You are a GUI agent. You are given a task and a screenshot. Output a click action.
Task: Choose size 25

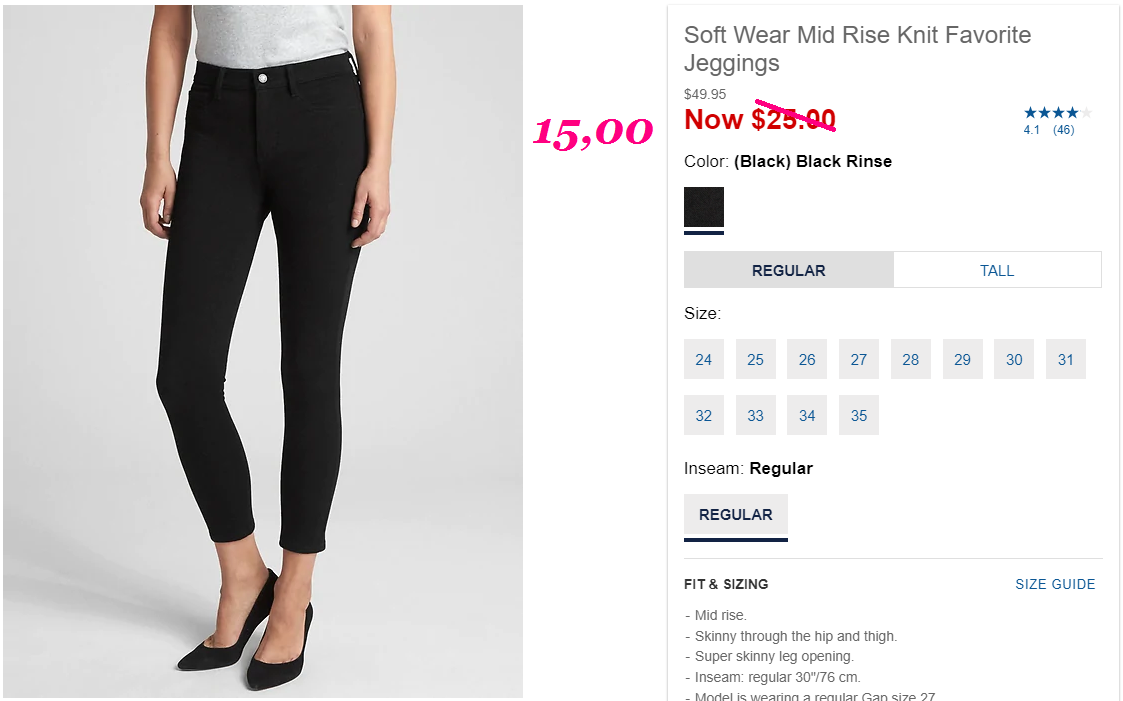click(x=756, y=359)
